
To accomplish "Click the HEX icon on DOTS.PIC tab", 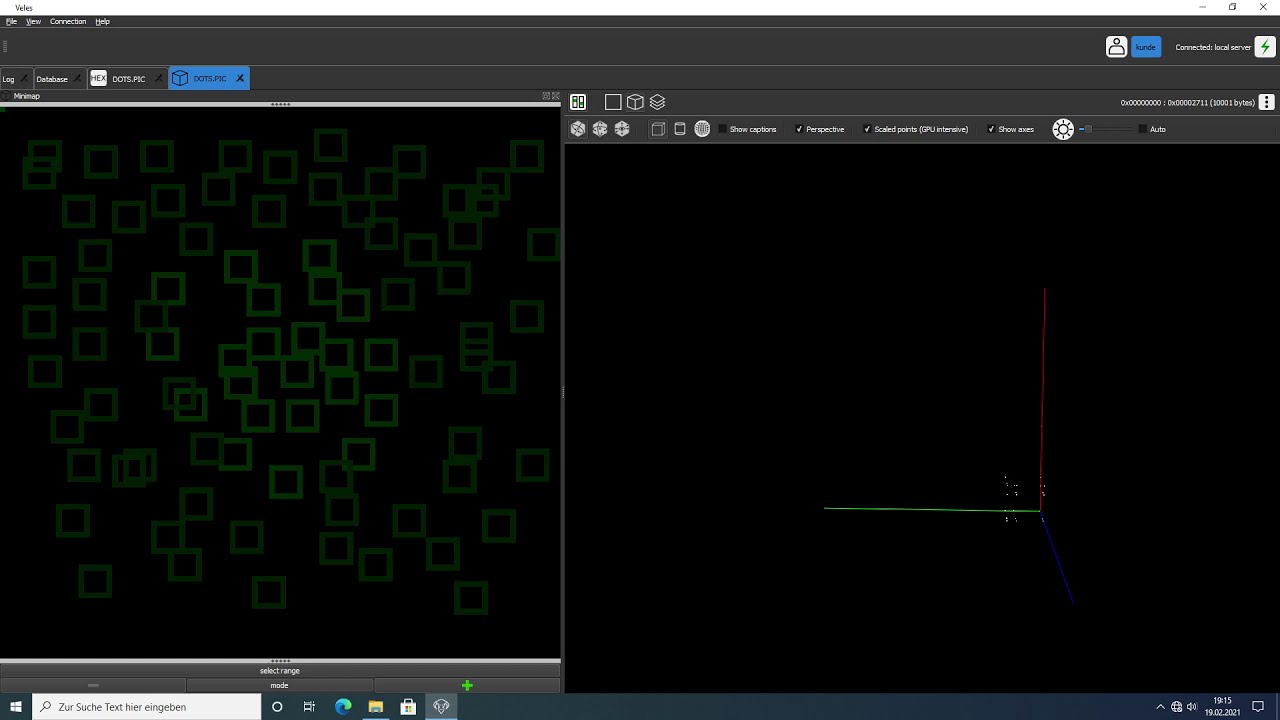I will pos(98,78).
